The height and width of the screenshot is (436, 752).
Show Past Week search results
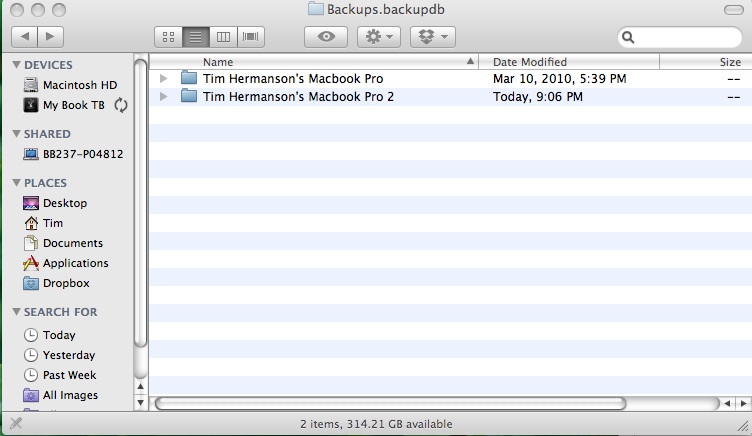(x=70, y=375)
